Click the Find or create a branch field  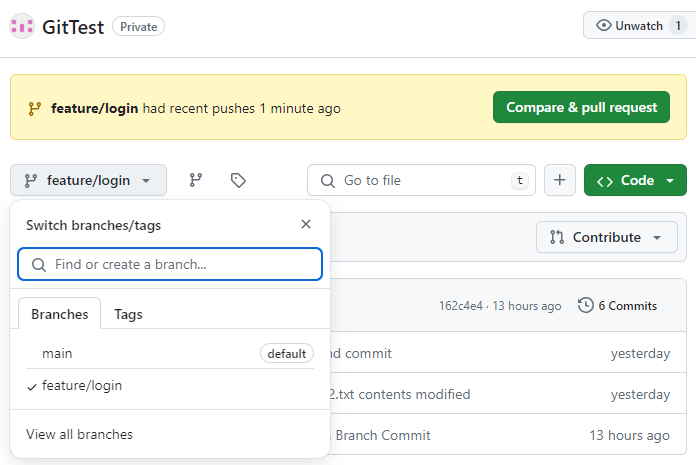point(170,264)
